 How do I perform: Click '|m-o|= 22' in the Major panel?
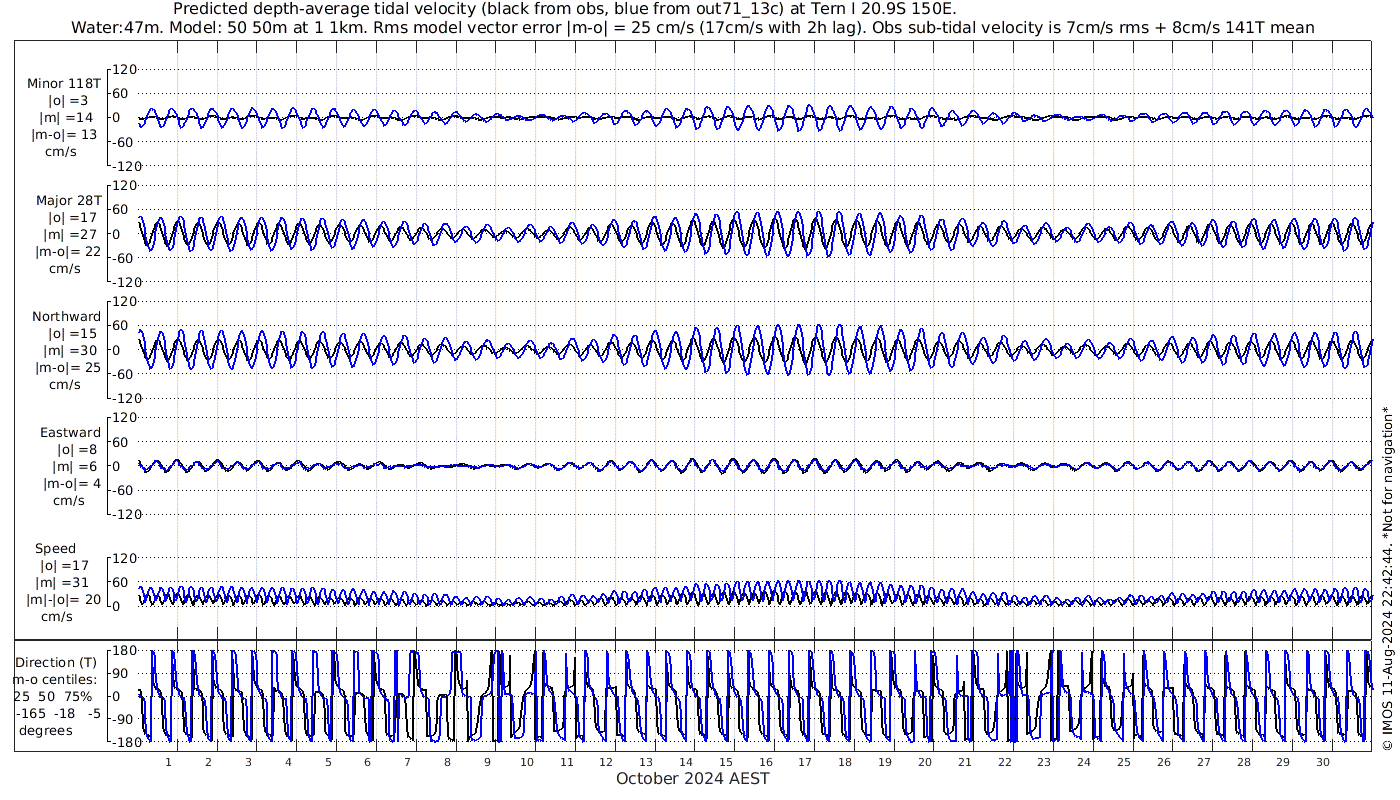click(66, 251)
